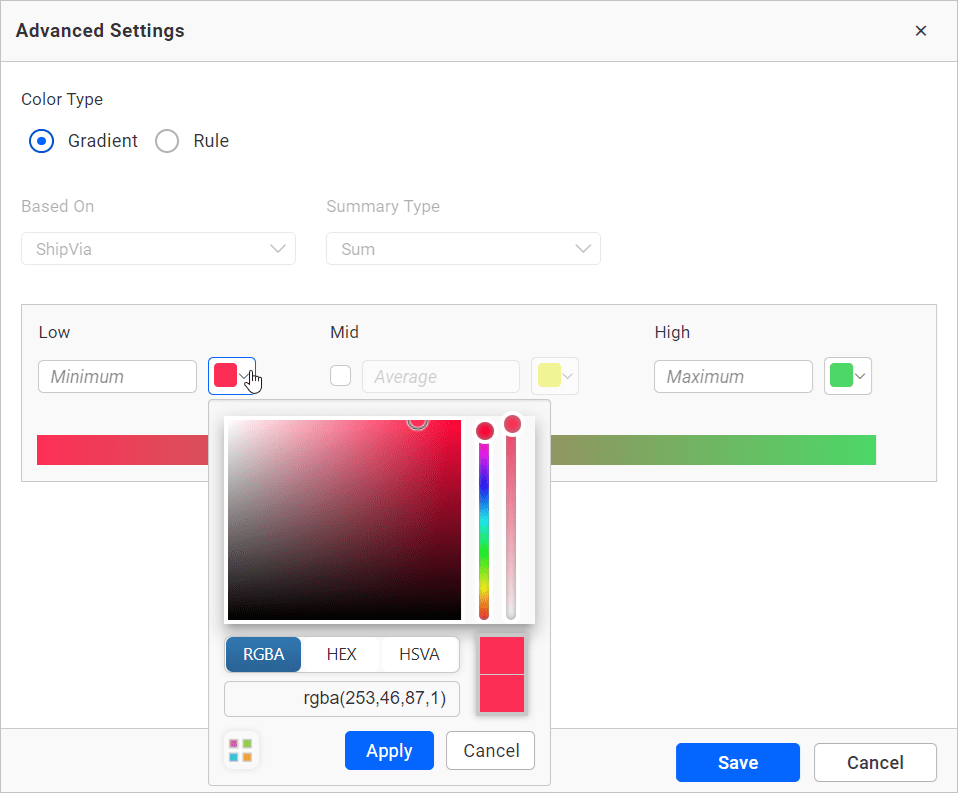Screen dimensions: 958x793
Task: Click Apply in the color picker
Action: (389, 751)
